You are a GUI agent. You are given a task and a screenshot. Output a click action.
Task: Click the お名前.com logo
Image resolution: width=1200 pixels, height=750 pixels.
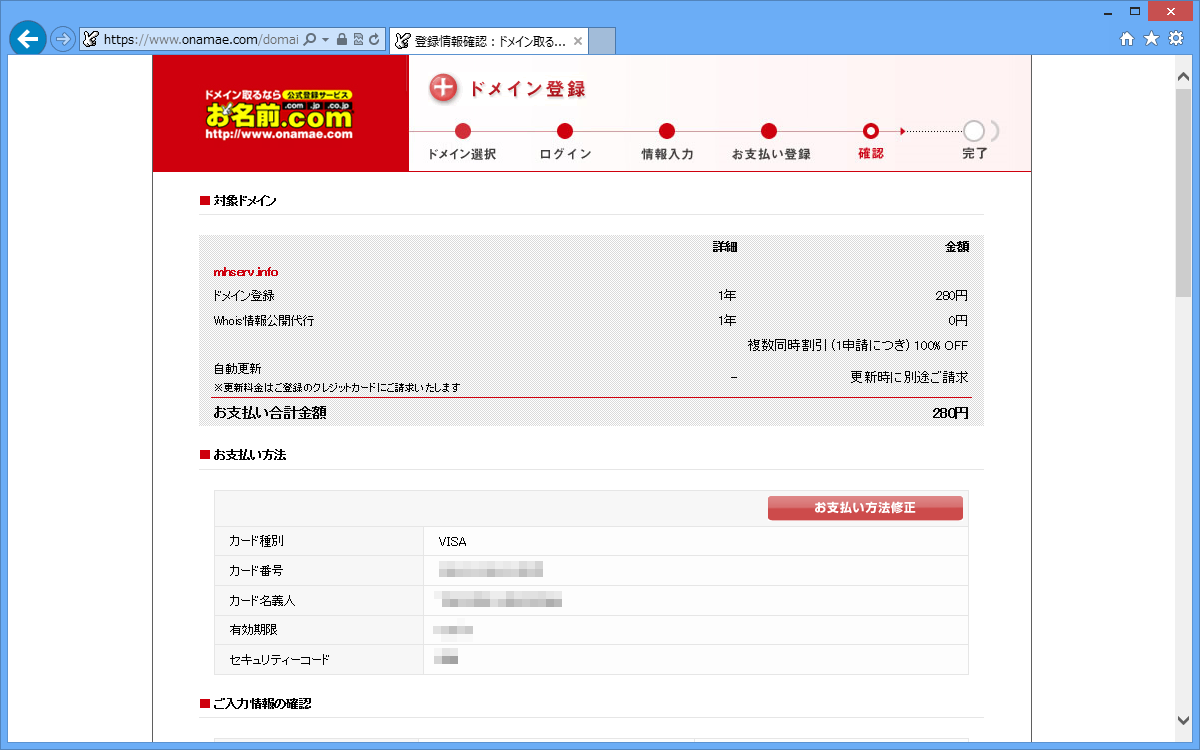coord(280,112)
